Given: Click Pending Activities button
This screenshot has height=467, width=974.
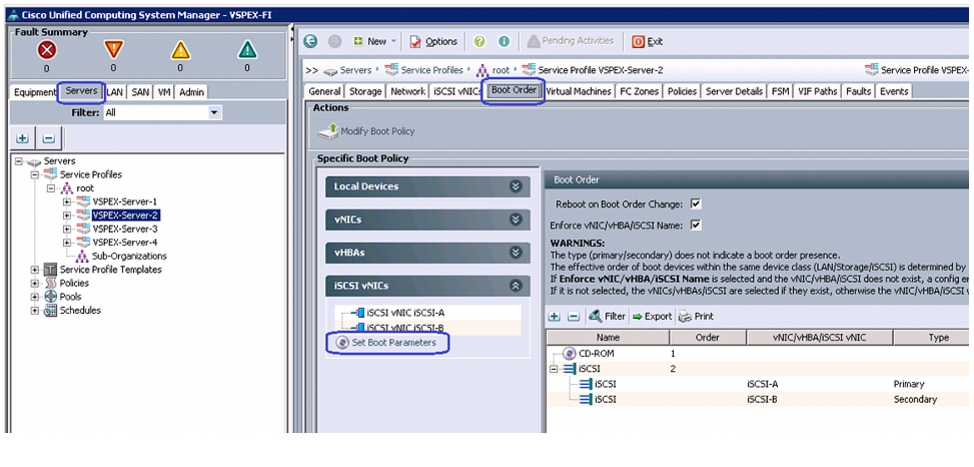Looking at the screenshot, I should click(570, 41).
